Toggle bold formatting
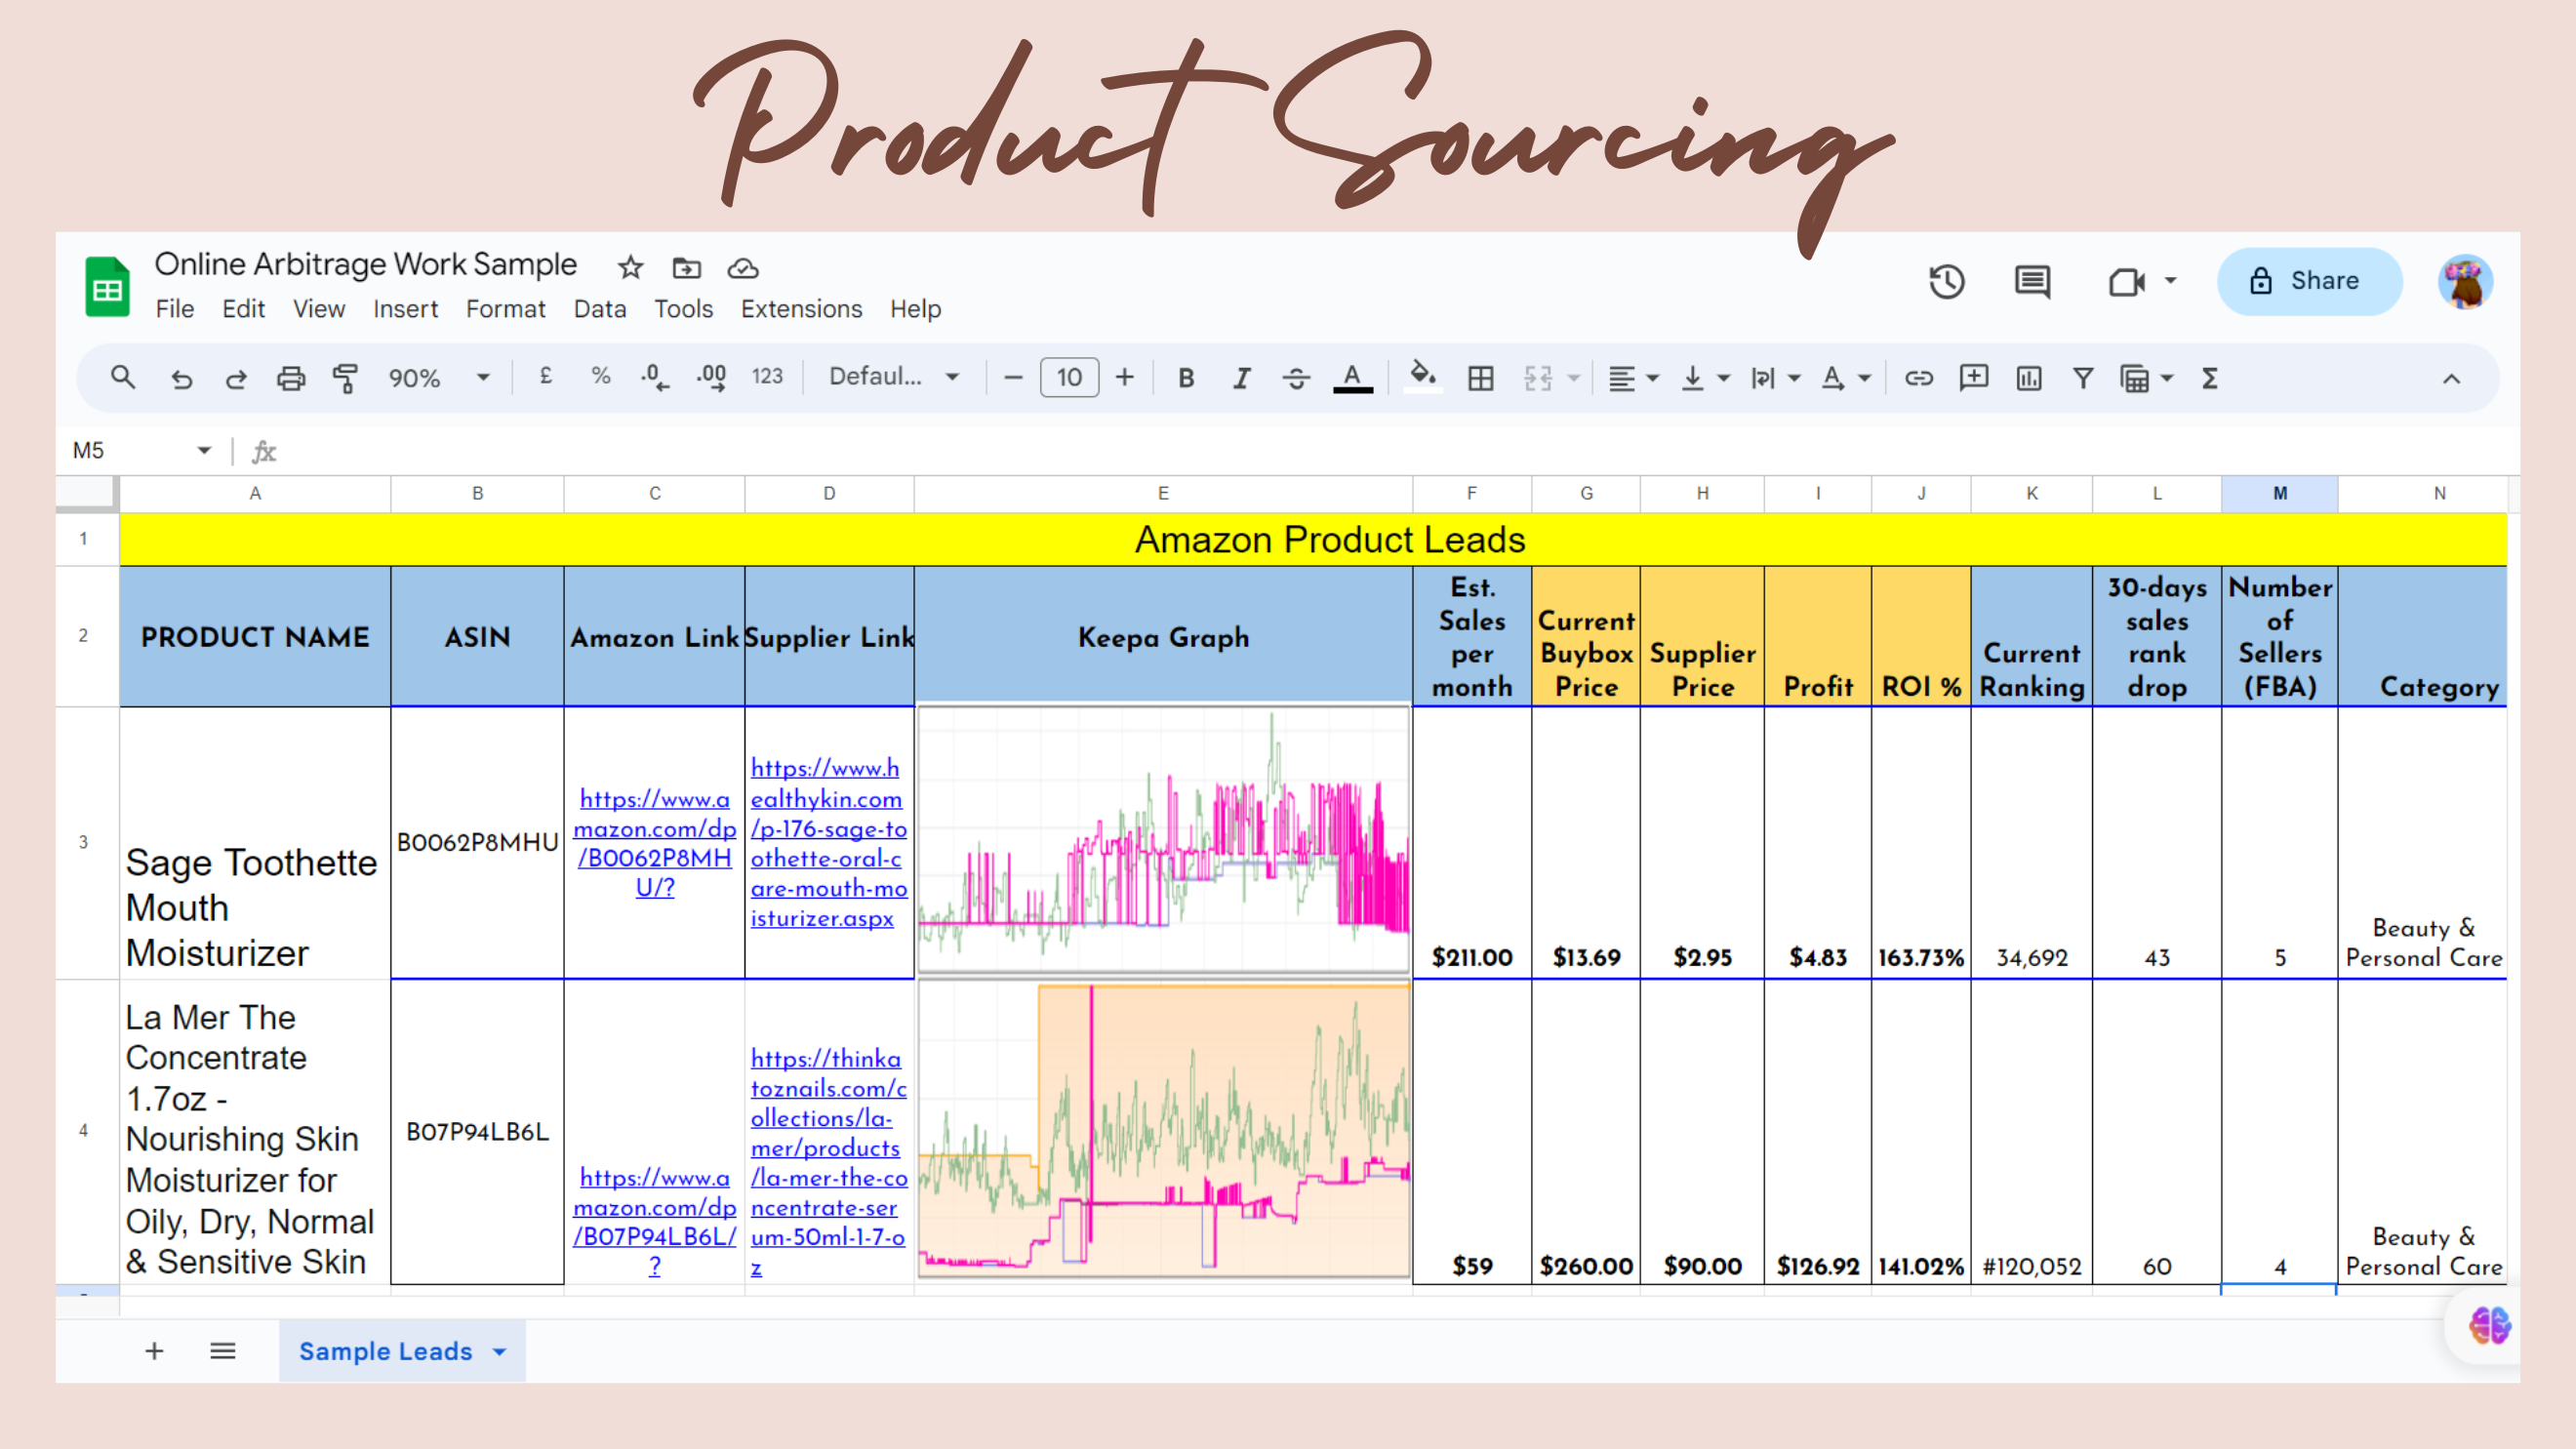The width and height of the screenshot is (2576, 1449). [1186, 378]
